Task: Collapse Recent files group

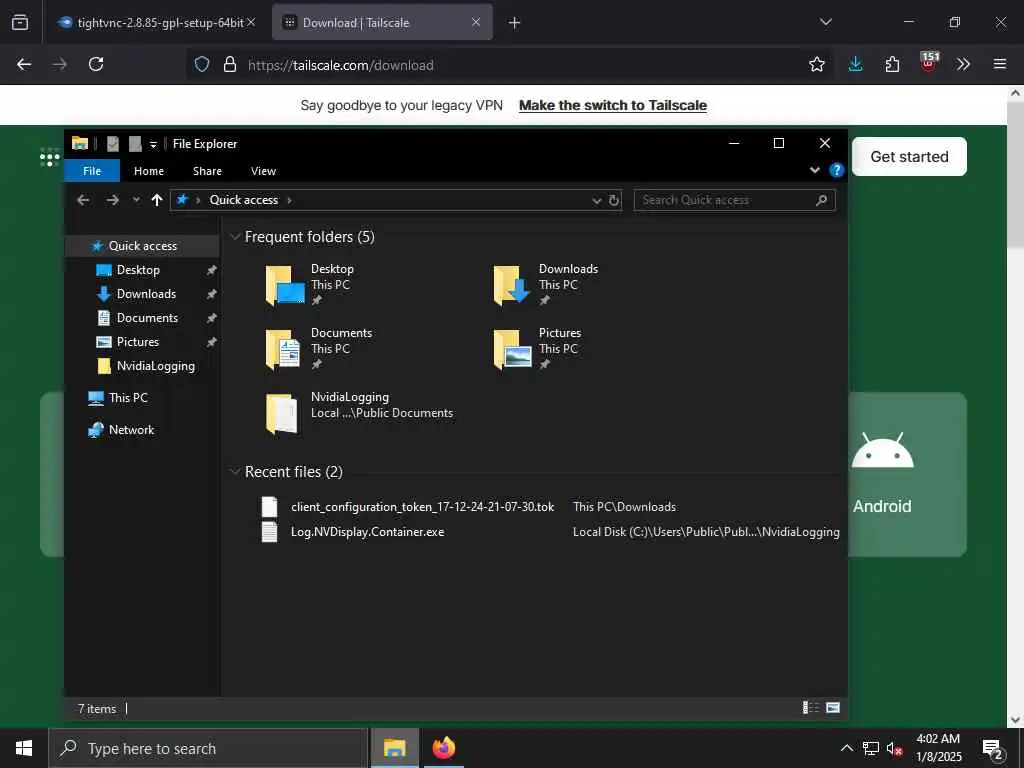Action: click(235, 472)
